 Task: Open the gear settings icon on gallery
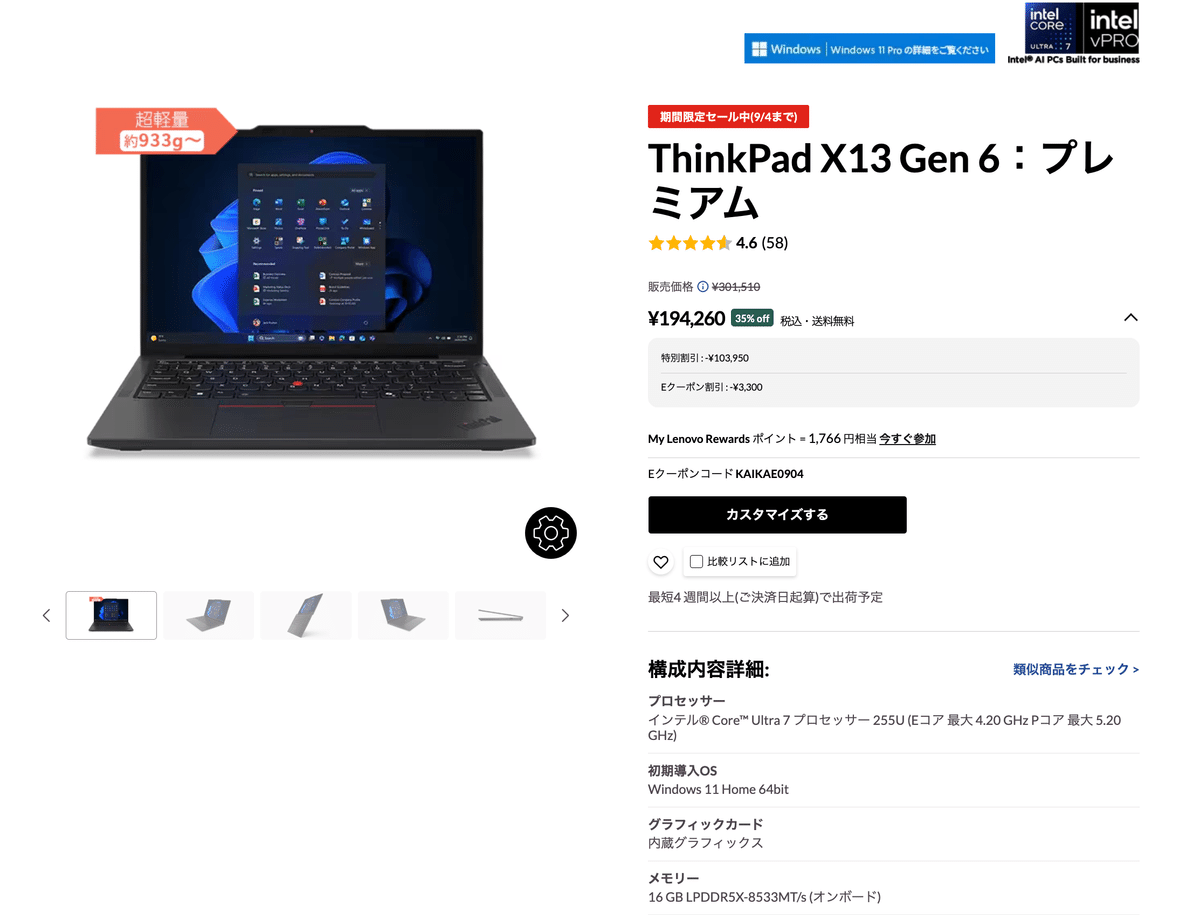(551, 532)
